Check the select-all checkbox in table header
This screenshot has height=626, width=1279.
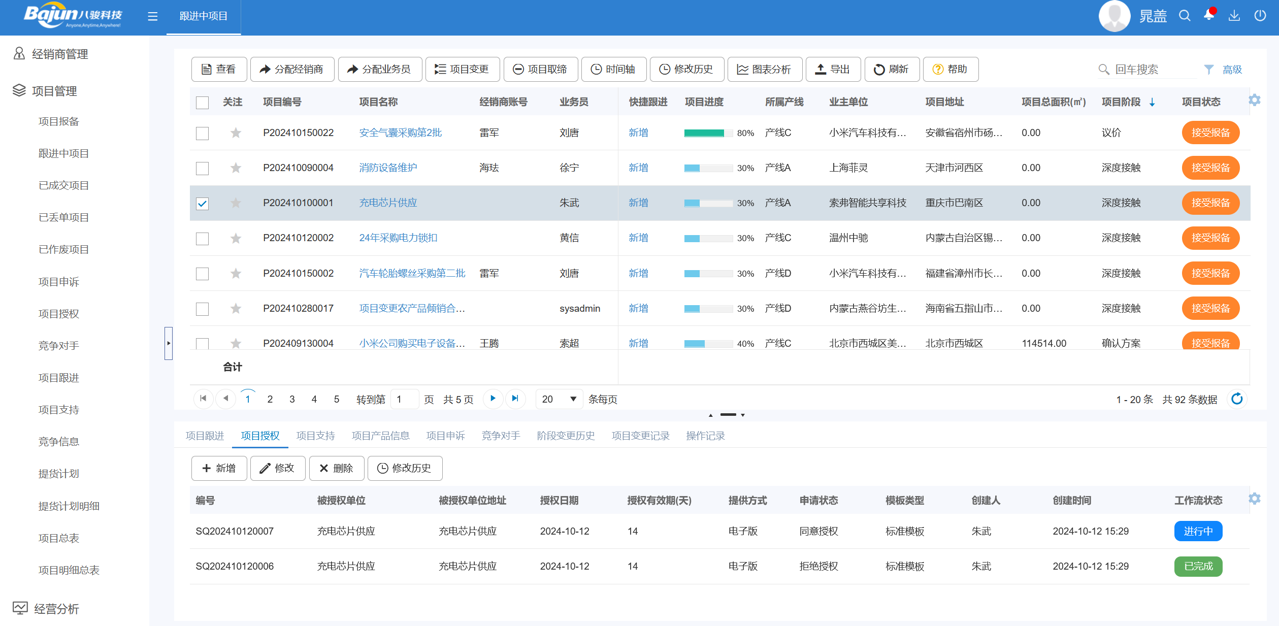[200, 101]
